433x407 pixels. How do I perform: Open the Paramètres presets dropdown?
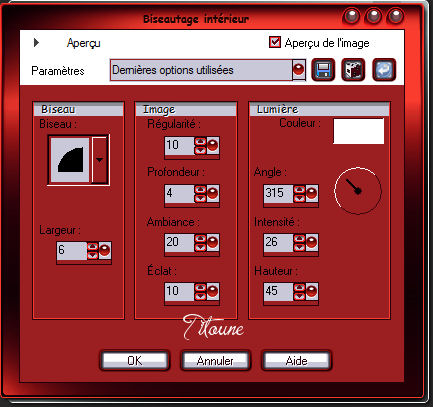(299, 70)
